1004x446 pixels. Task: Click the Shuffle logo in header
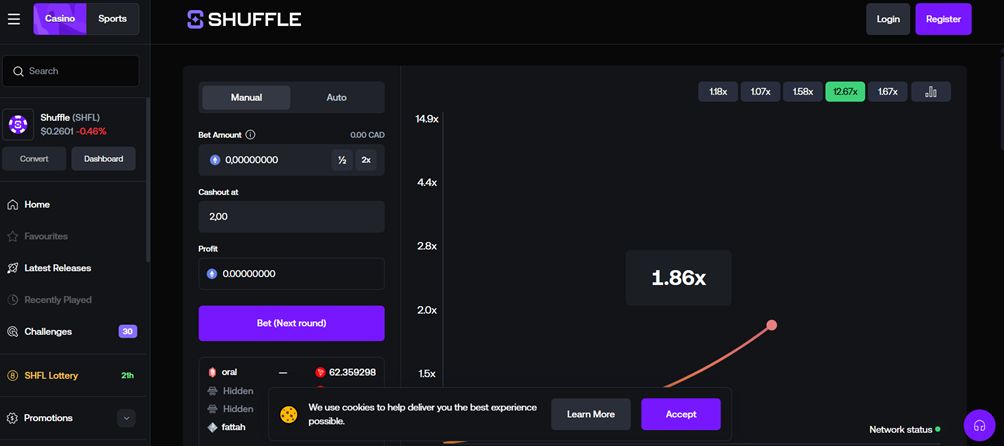click(x=244, y=19)
